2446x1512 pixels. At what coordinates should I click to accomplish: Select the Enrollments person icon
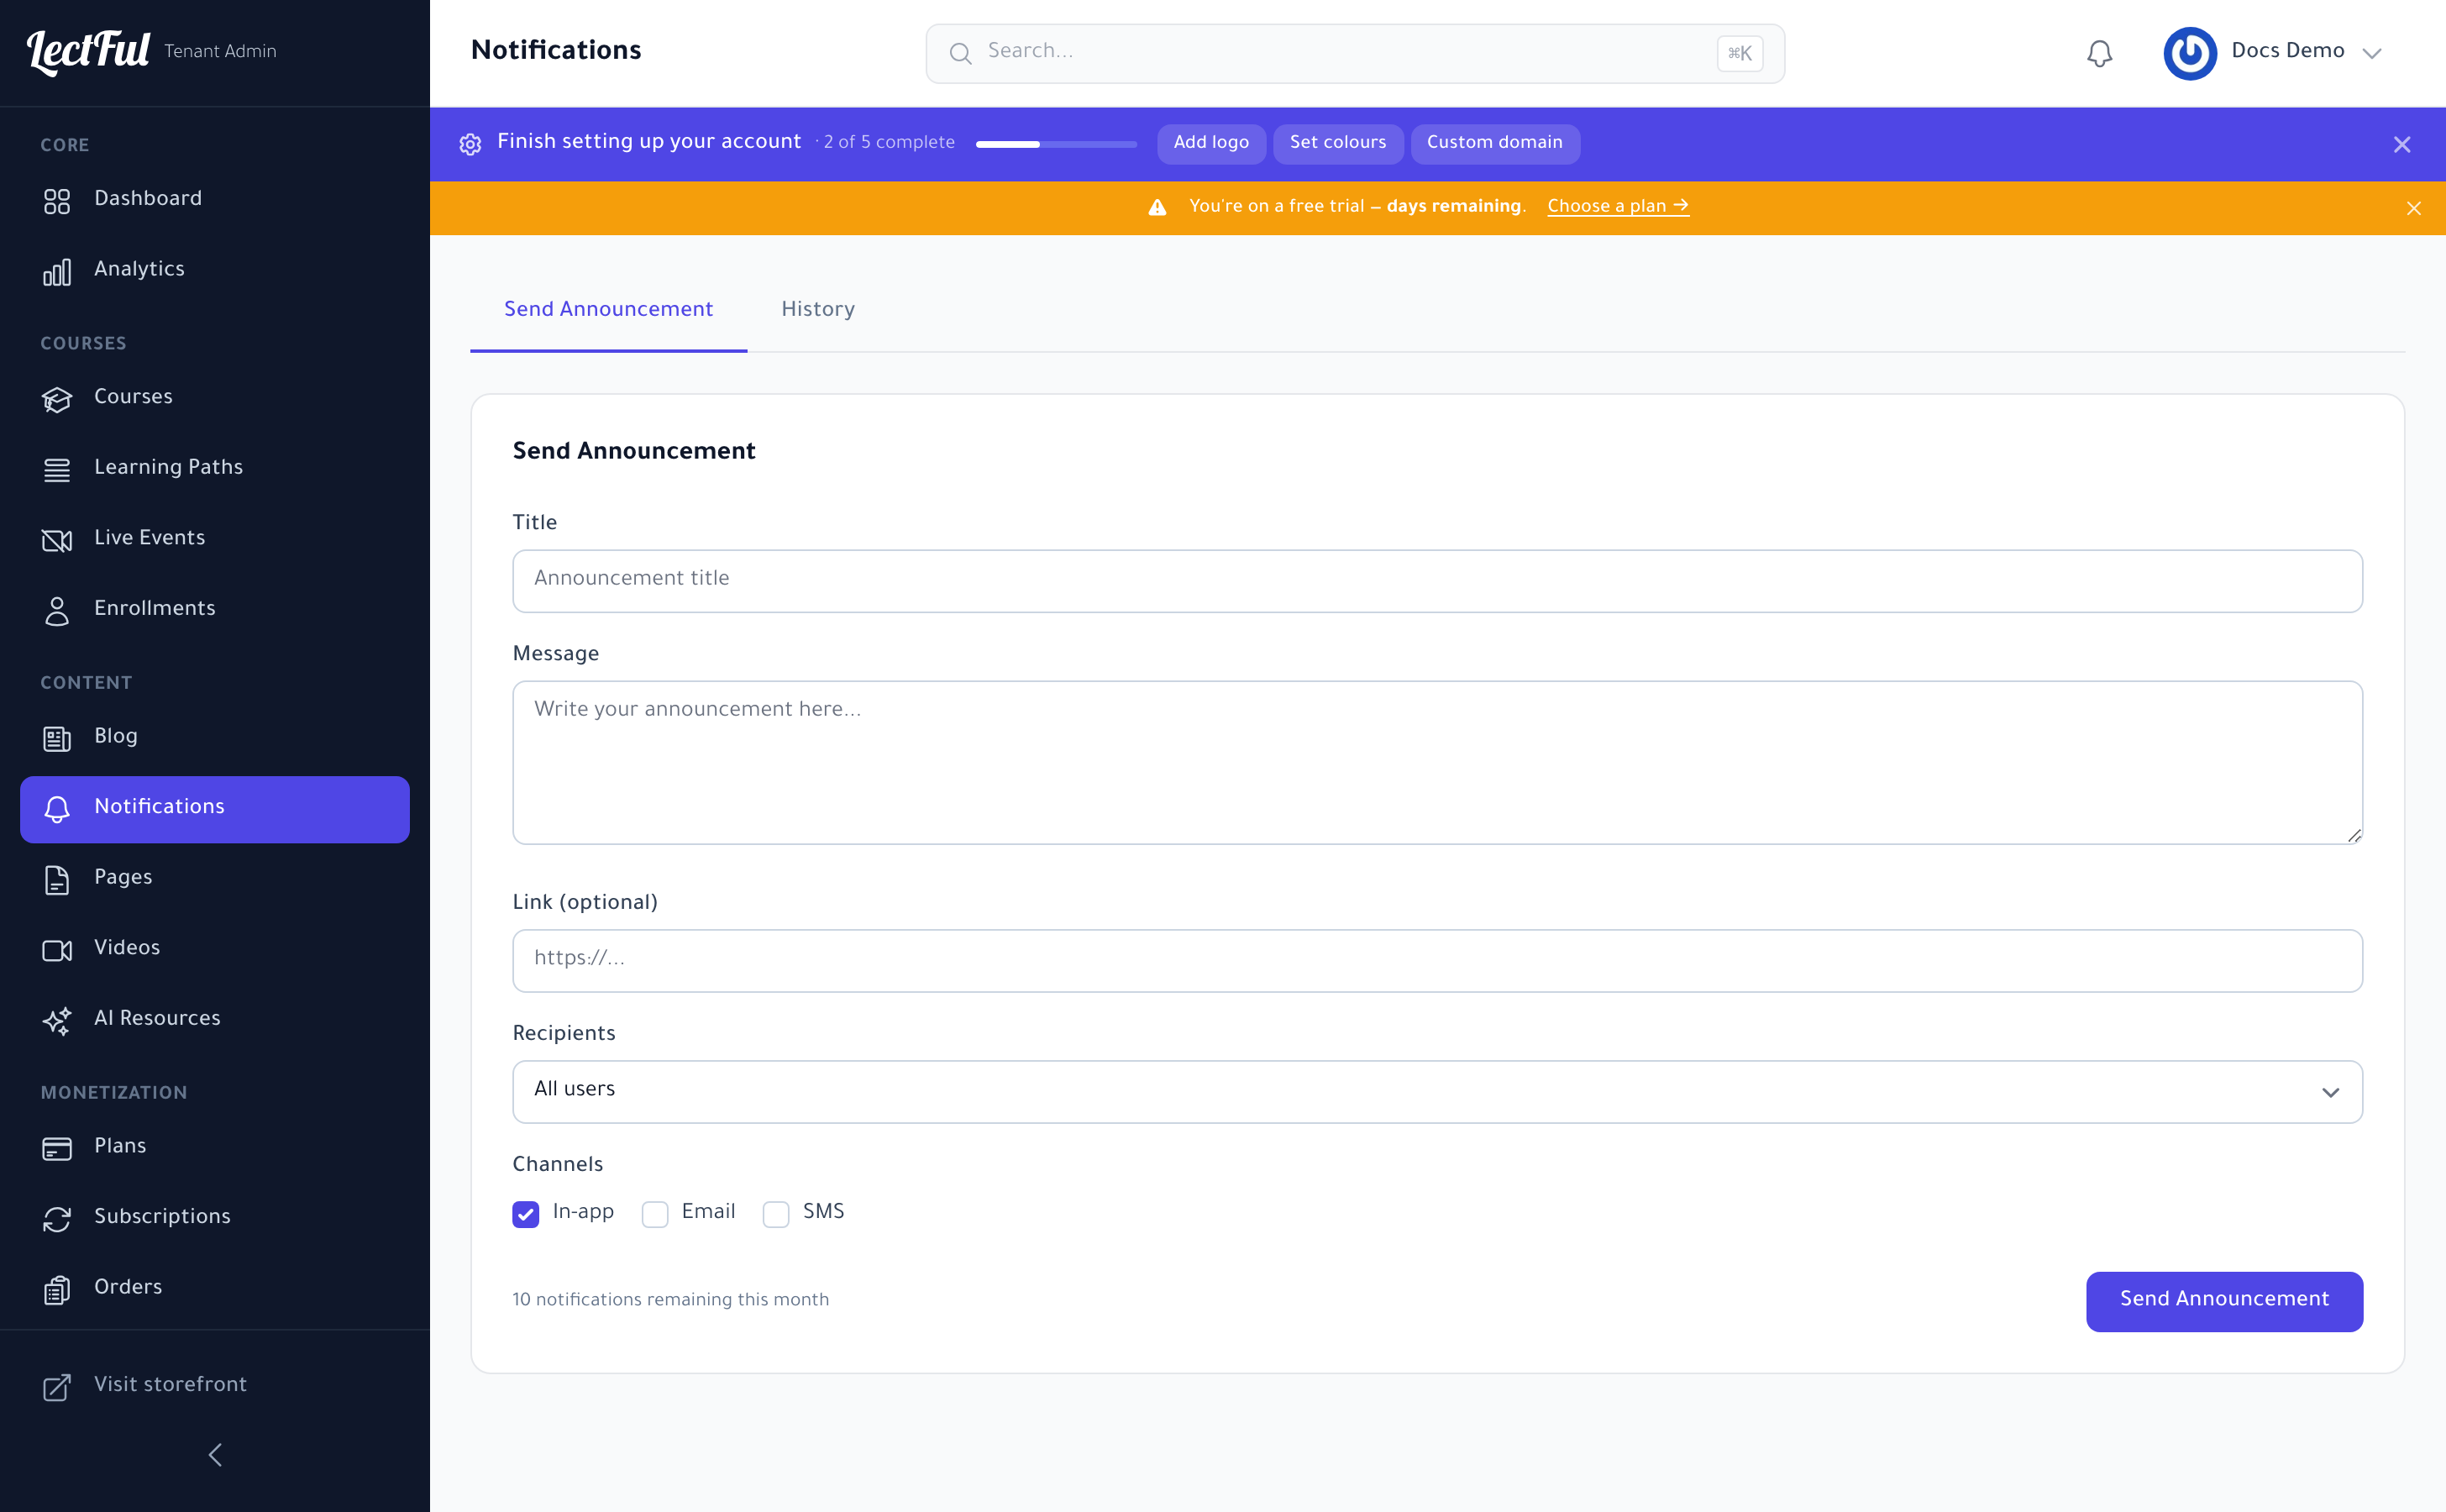(x=57, y=611)
